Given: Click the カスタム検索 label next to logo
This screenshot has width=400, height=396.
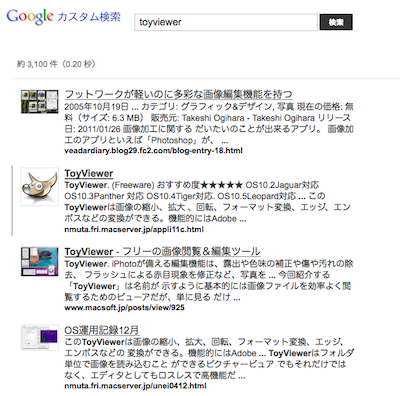Looking at the screenshot, I should 89,17.
